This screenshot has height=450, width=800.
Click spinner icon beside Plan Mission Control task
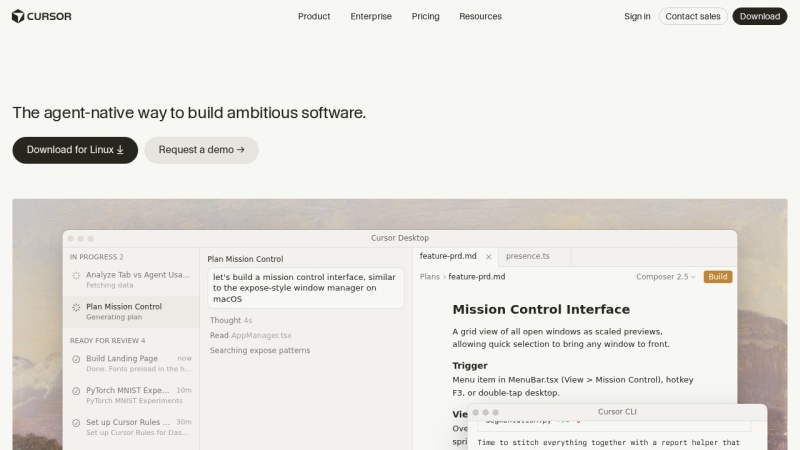[x=76, y=307]
